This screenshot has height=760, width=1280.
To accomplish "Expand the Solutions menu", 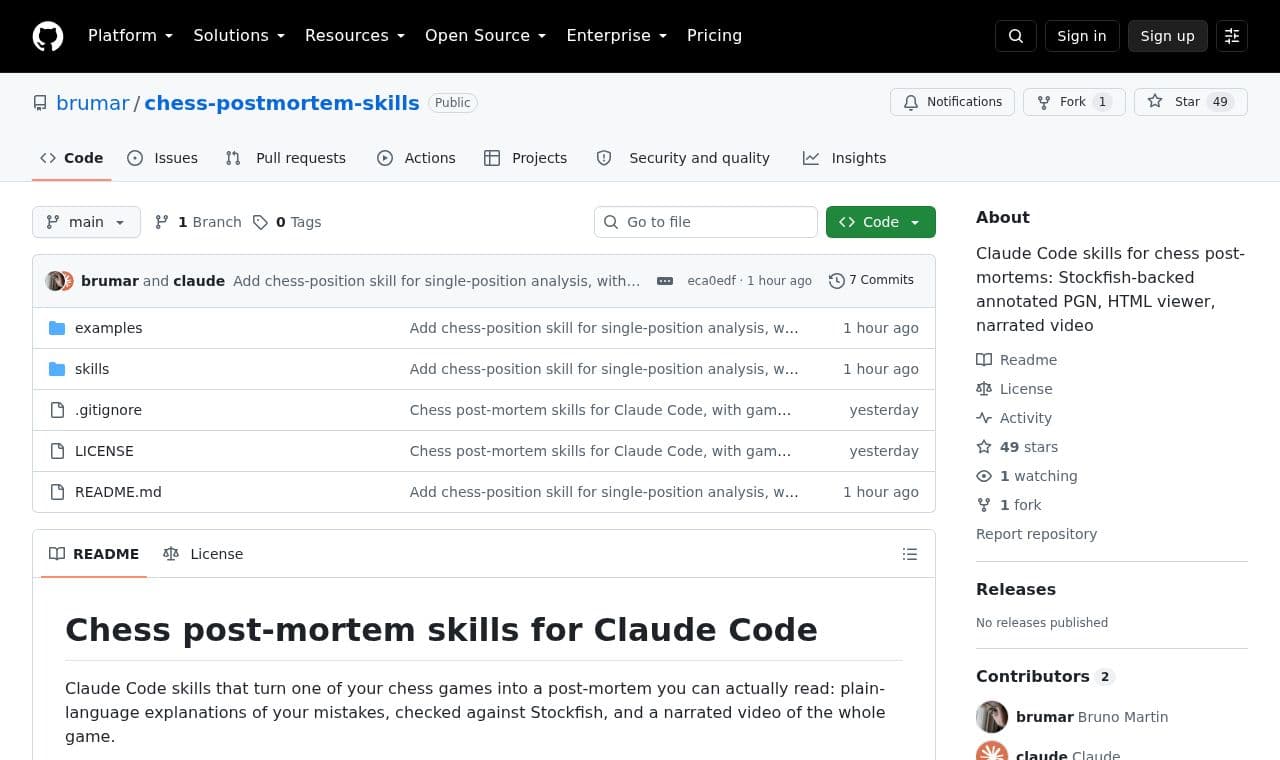I will [x=239, y=36].
